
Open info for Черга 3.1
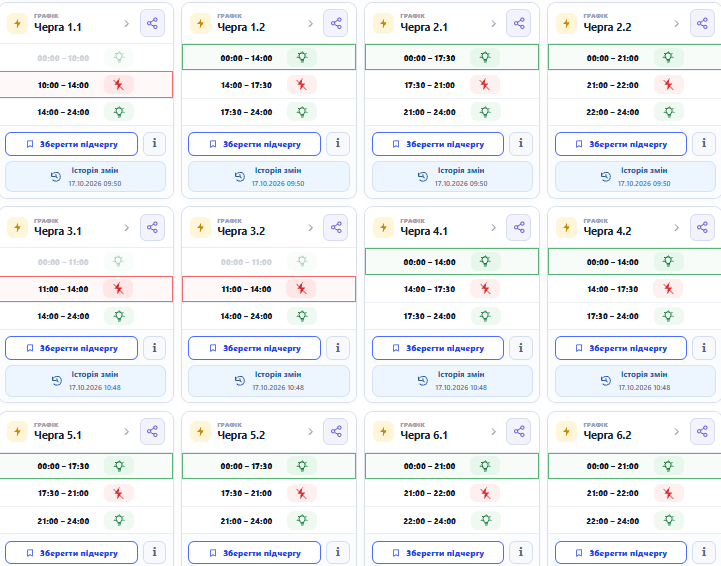coord(154,348)
